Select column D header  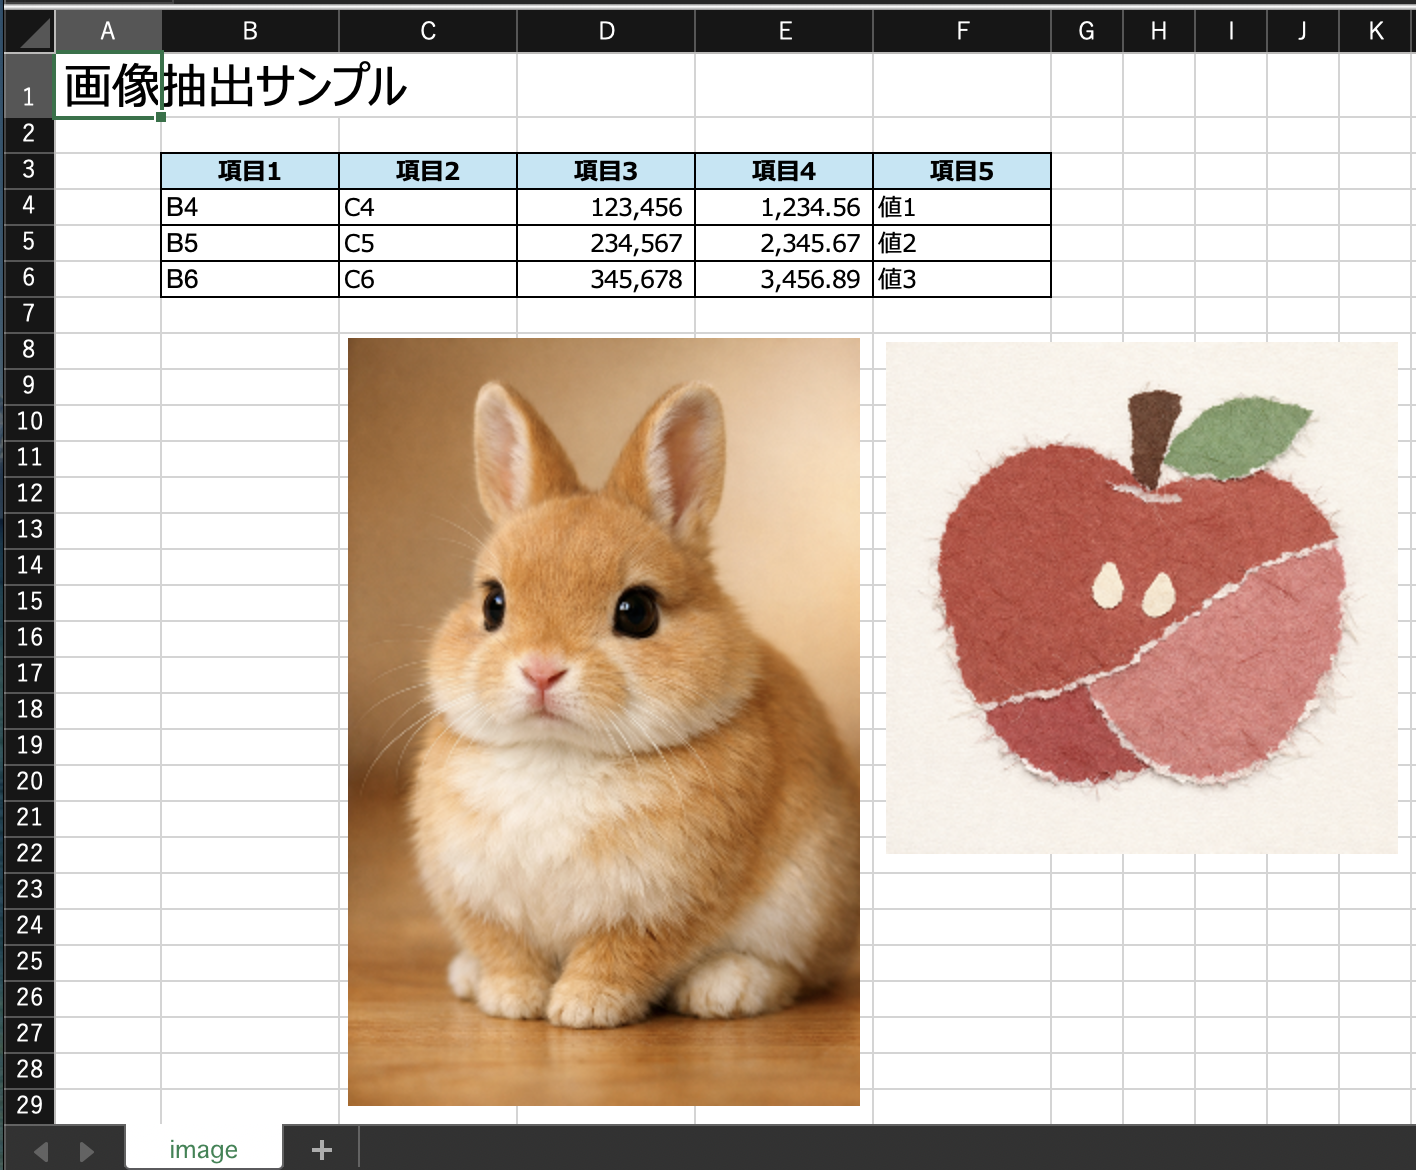pos(605,30)
